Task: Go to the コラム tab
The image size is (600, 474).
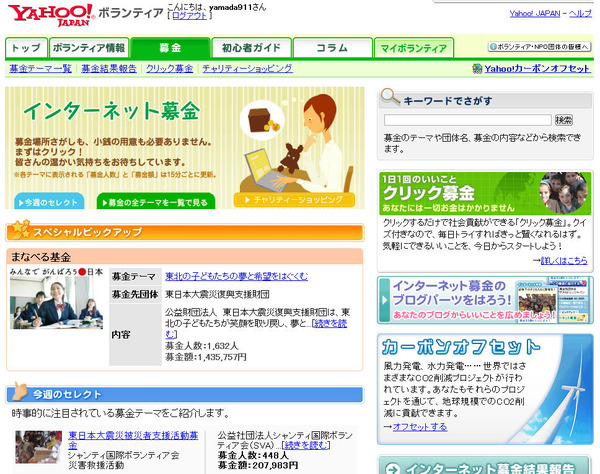Action: tap(333, 48)
